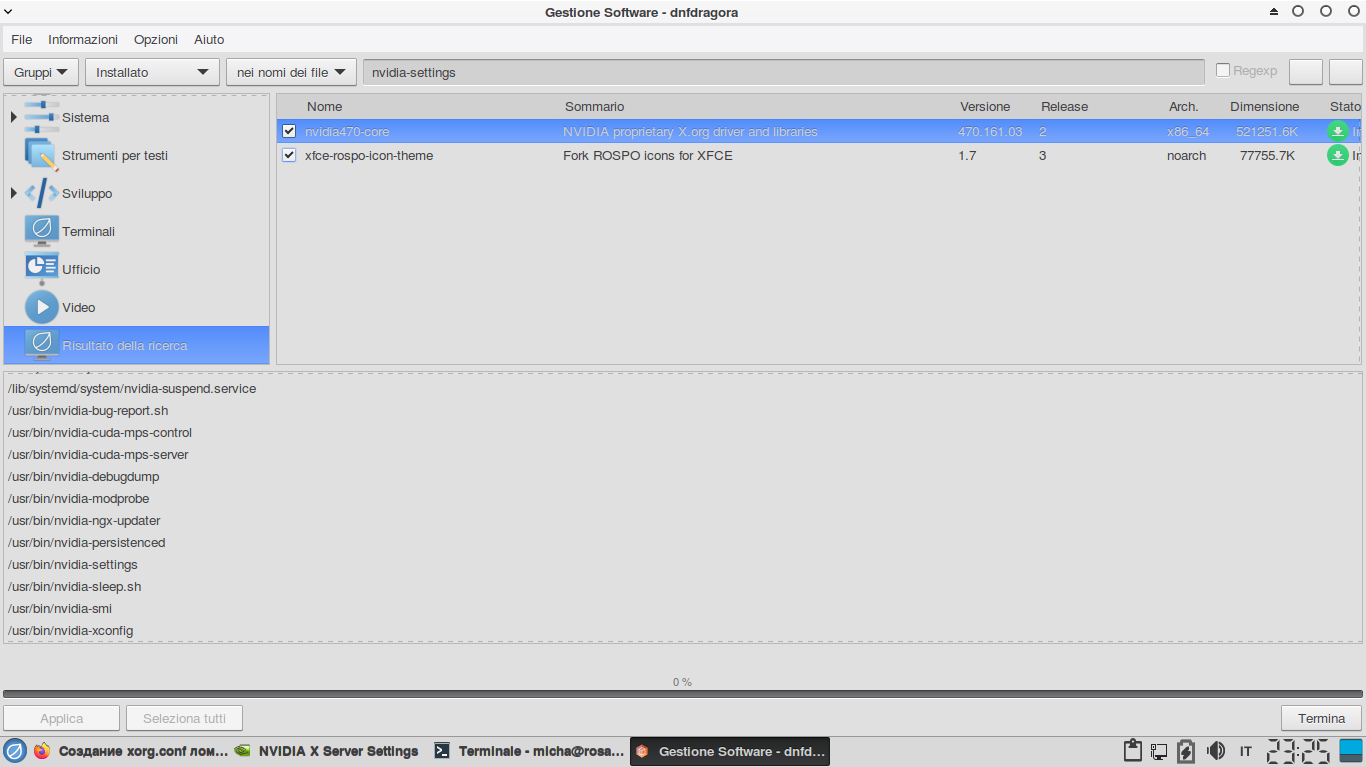Sort packages by the Nome column

[x=324, y=106]
